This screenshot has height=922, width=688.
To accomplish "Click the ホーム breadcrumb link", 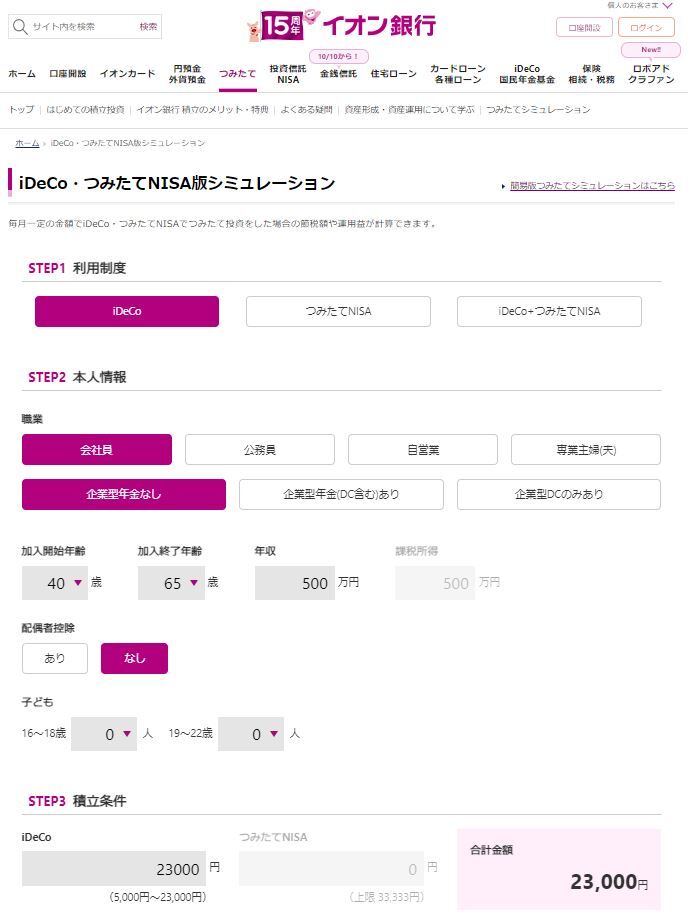I will (x=27, y=143).
